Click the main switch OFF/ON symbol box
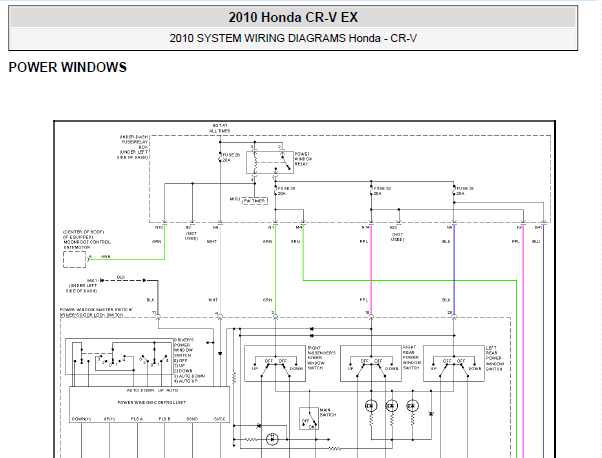 click(309, 418)
